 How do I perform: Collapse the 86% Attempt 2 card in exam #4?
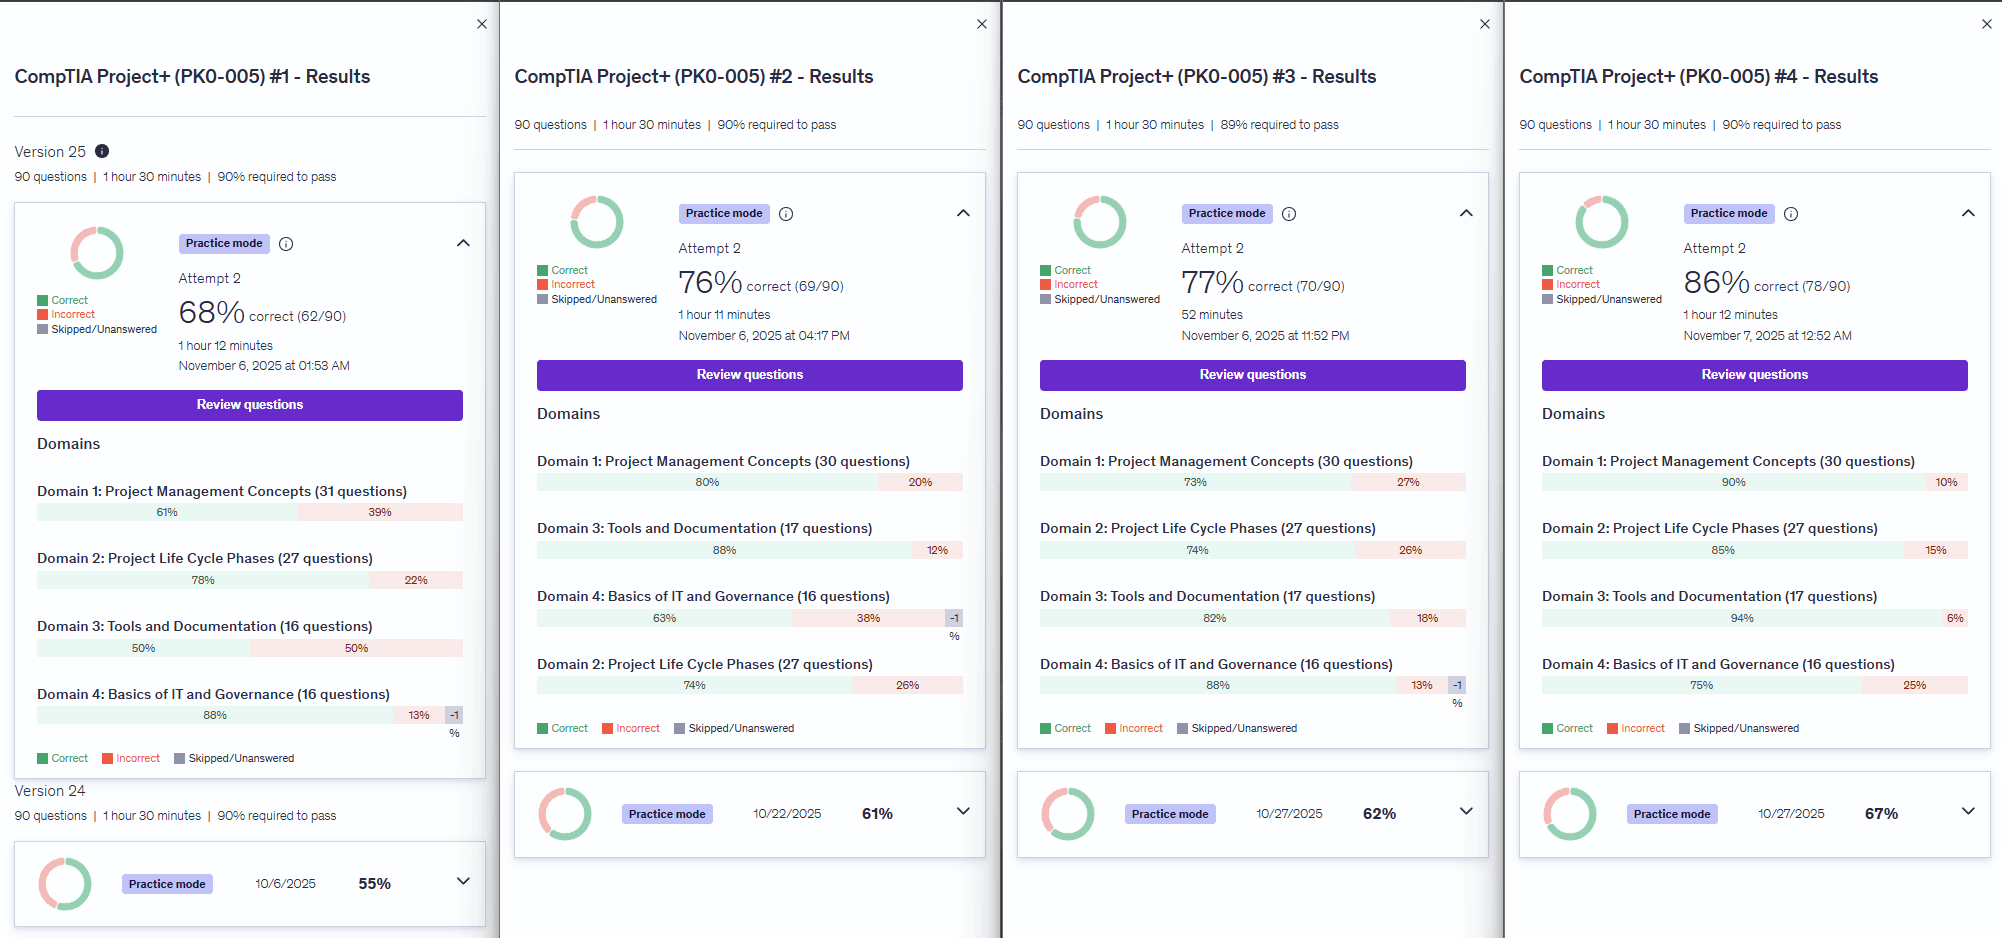tap(1968, 213)
